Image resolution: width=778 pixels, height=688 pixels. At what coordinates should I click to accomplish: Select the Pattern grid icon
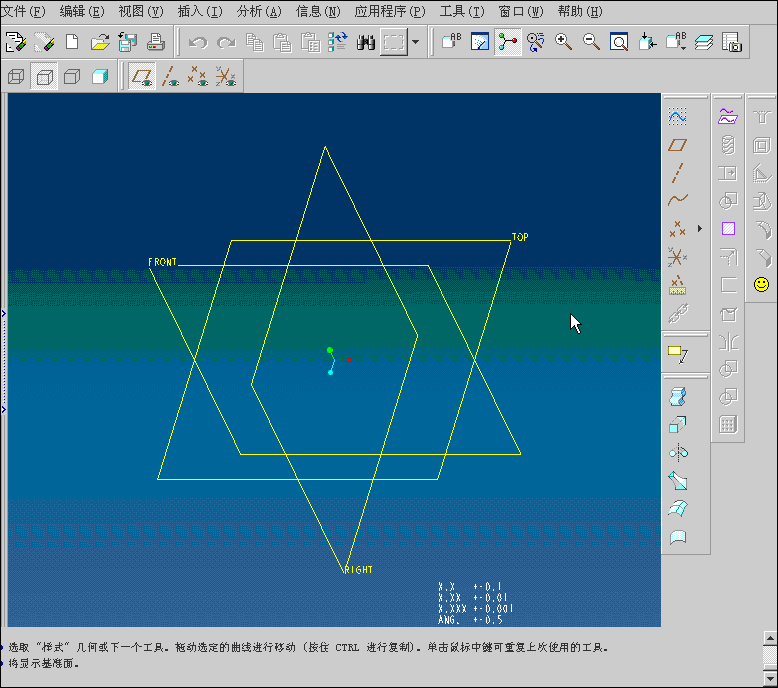[x=728, y=425]
